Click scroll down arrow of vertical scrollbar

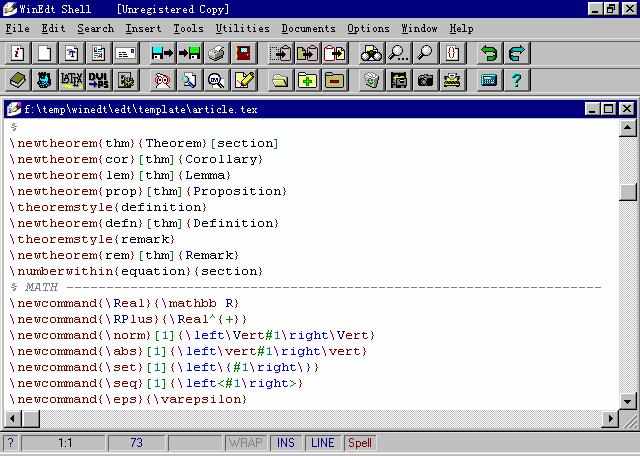[628, 402]
